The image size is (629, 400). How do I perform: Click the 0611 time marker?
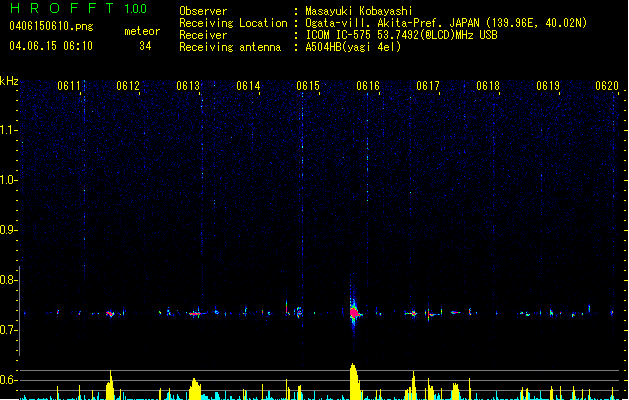click(69, 86)
